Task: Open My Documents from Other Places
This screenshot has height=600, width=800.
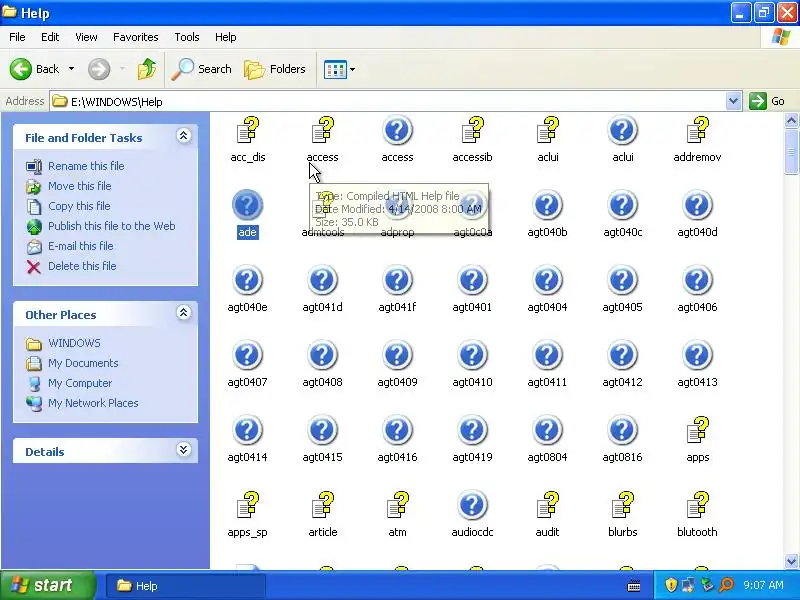Action: click(83, 363)
